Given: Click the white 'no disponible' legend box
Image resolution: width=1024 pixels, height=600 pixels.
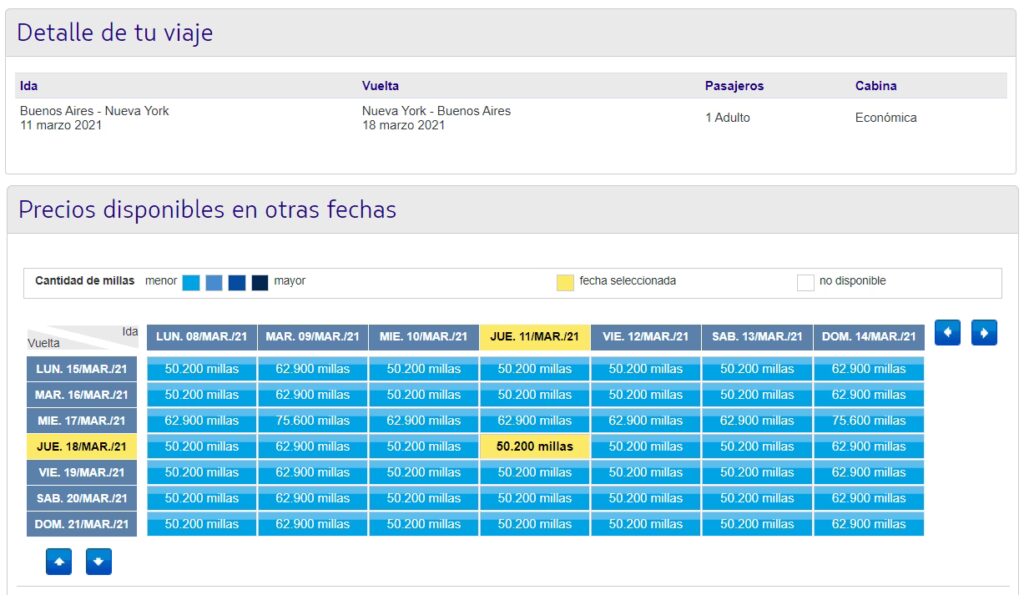Looking at the screenshot, I should 805,282.
